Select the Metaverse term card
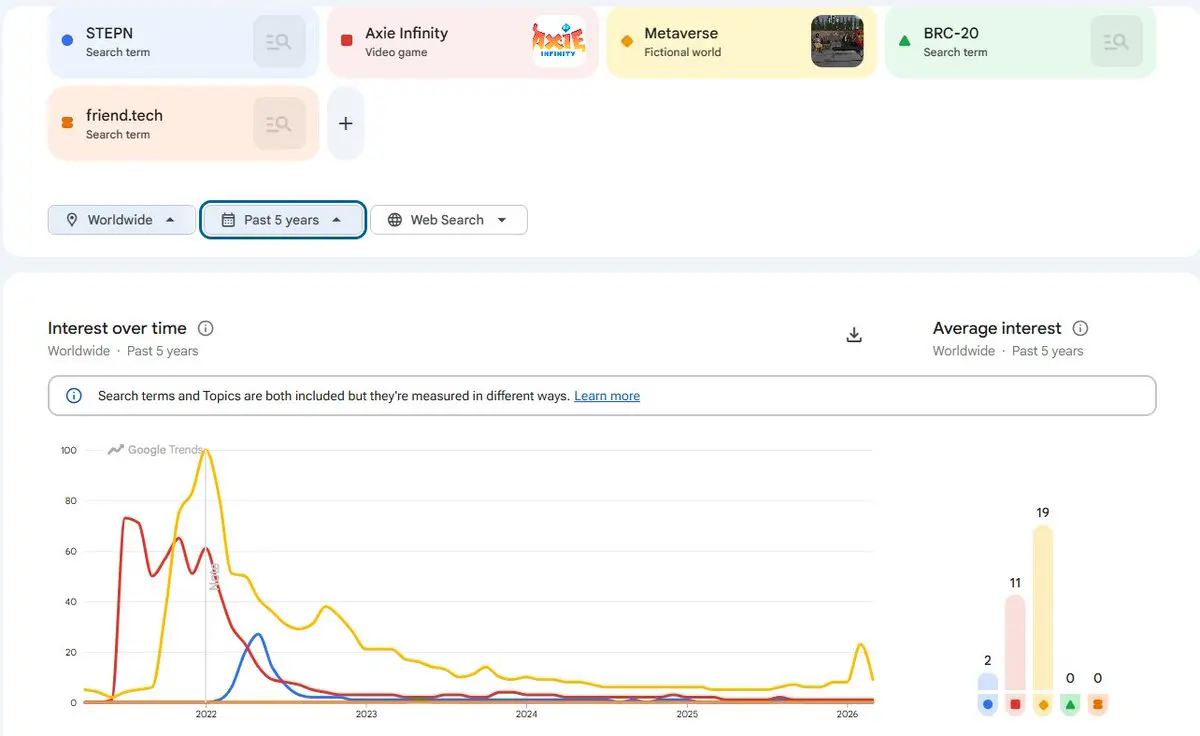The image size is (1200, 736). (700, 42)
